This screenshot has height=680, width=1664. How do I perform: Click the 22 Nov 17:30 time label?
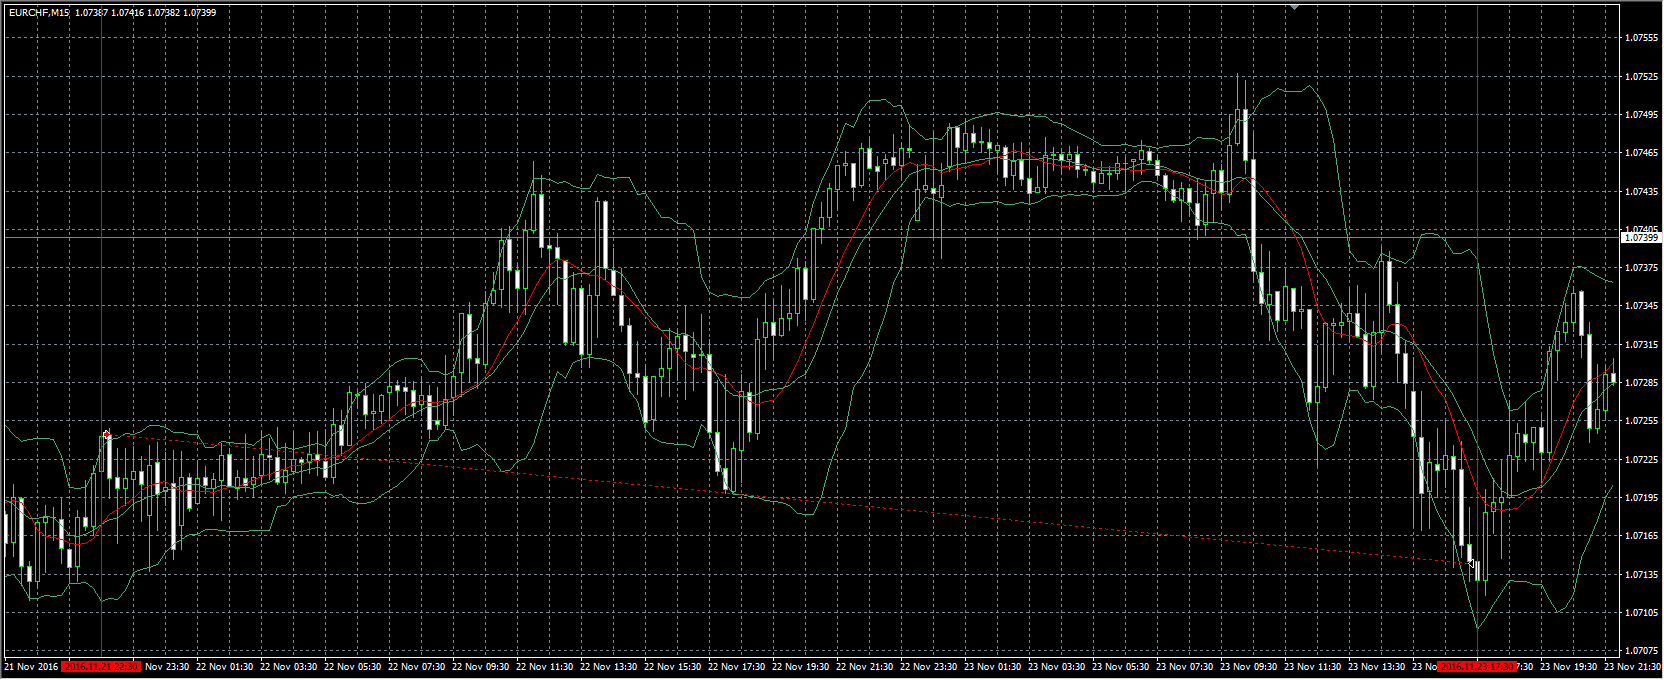[737, 666]
